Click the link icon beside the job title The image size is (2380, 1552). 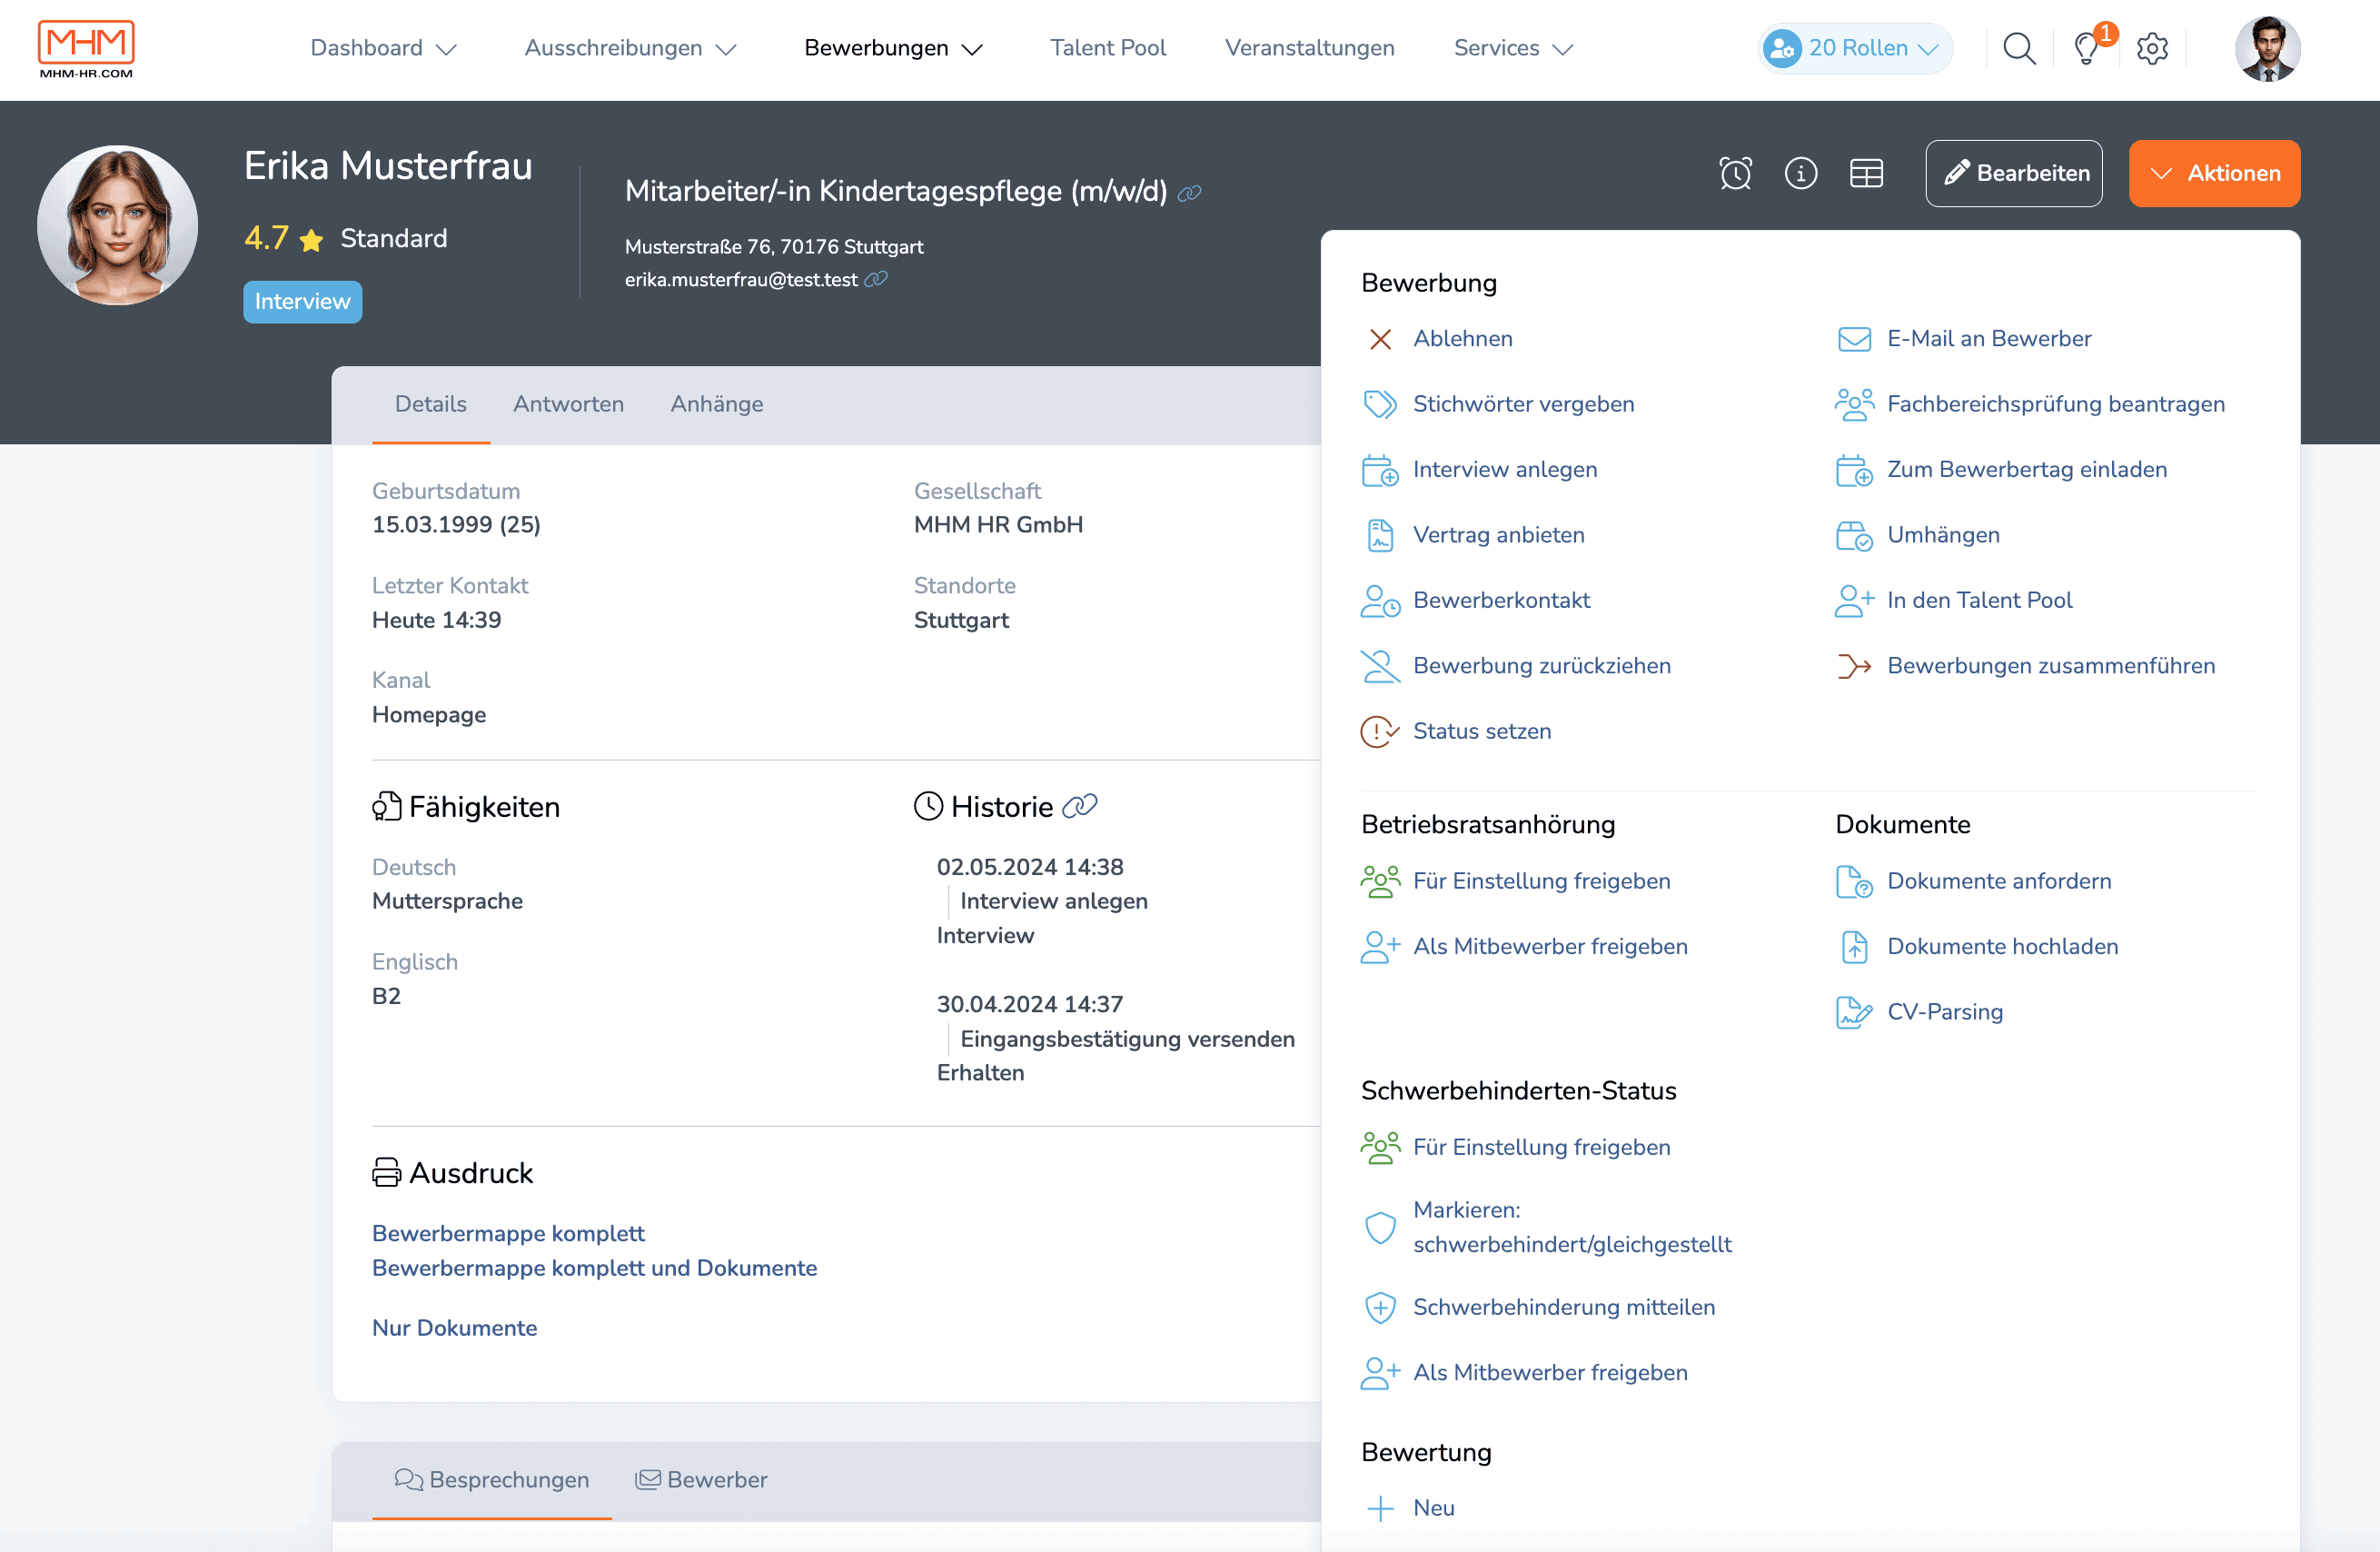[1190, 192]
